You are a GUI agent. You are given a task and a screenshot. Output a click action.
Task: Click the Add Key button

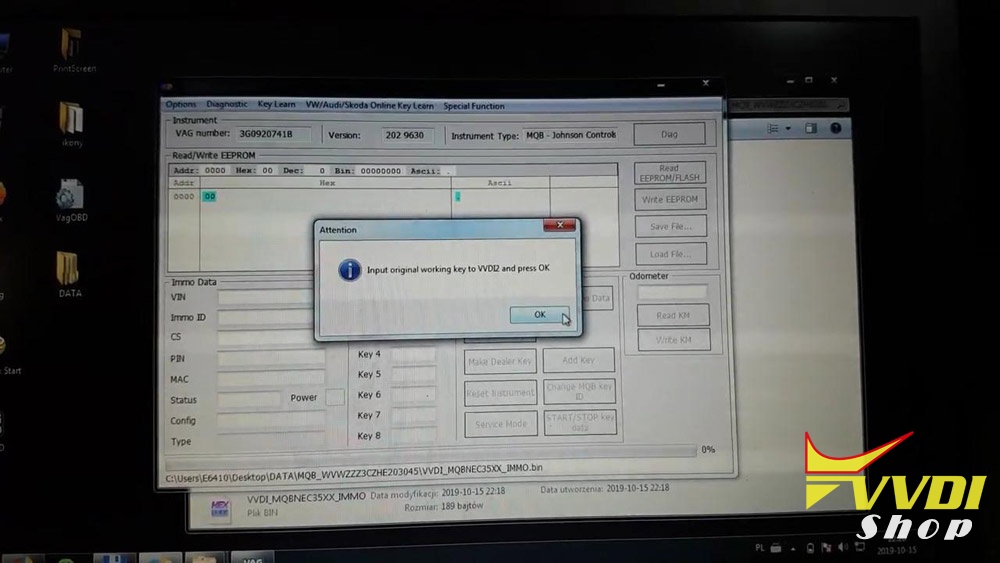(x=578, y=360)
